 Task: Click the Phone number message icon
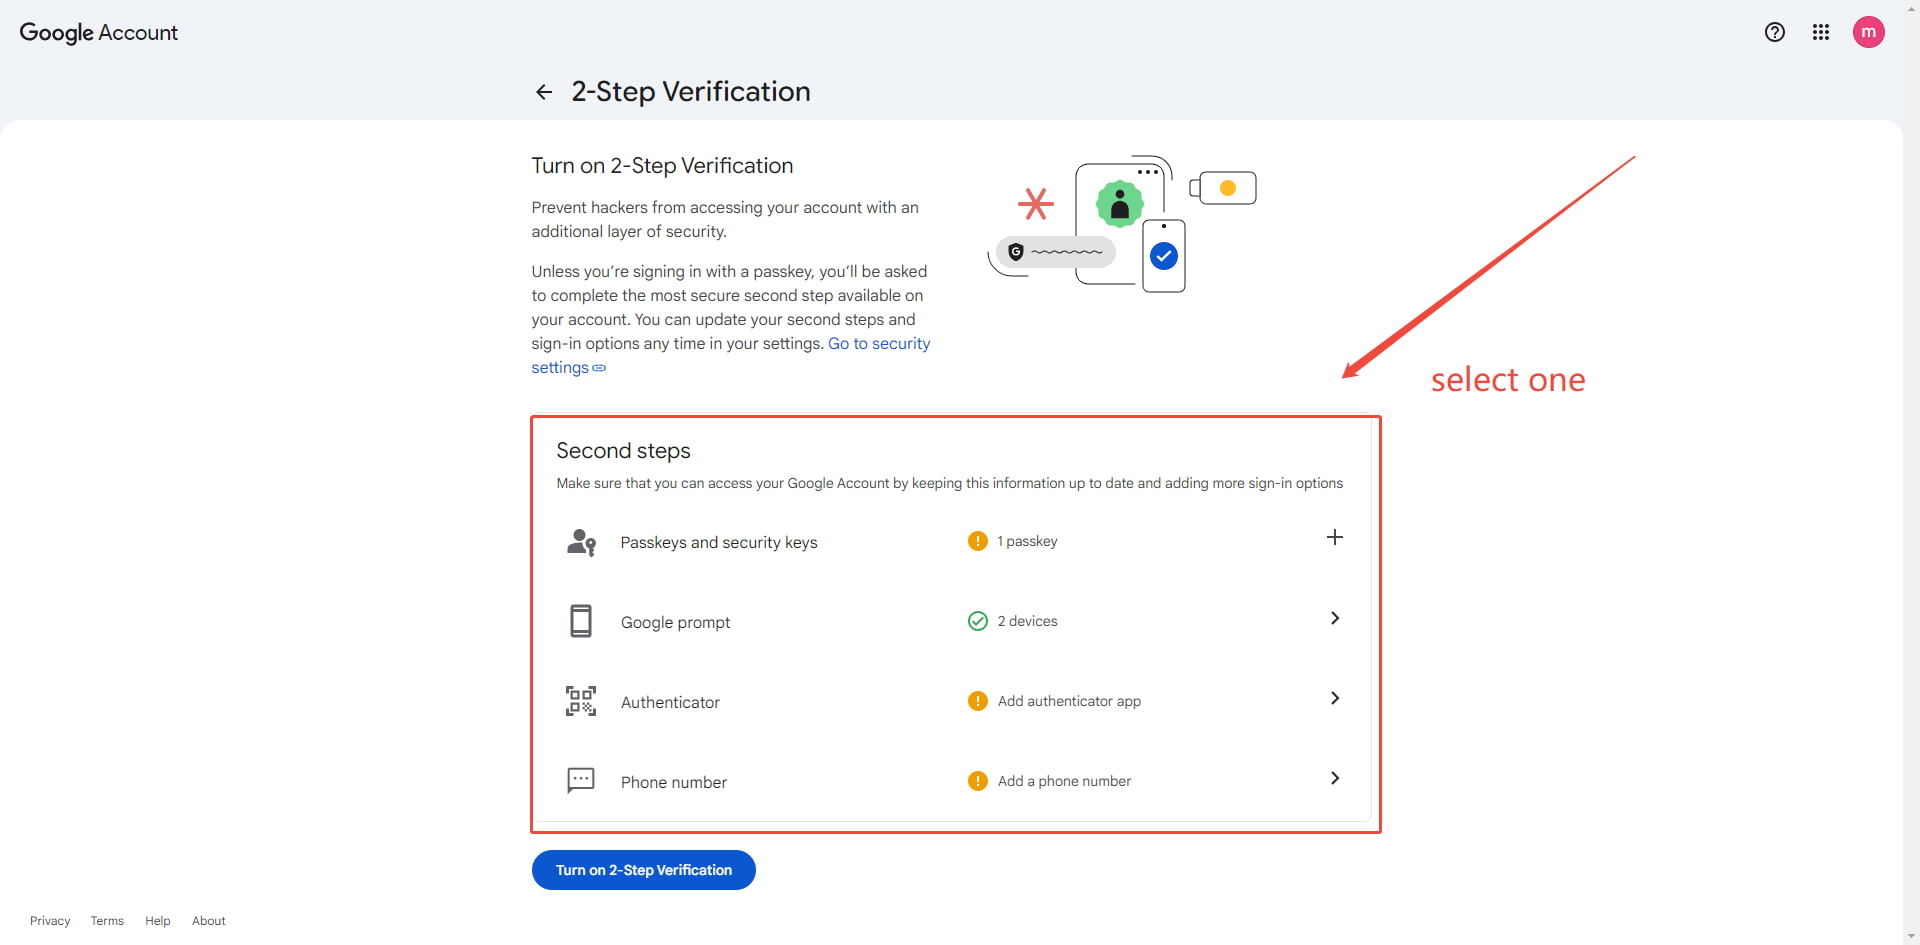click(581, 780)
